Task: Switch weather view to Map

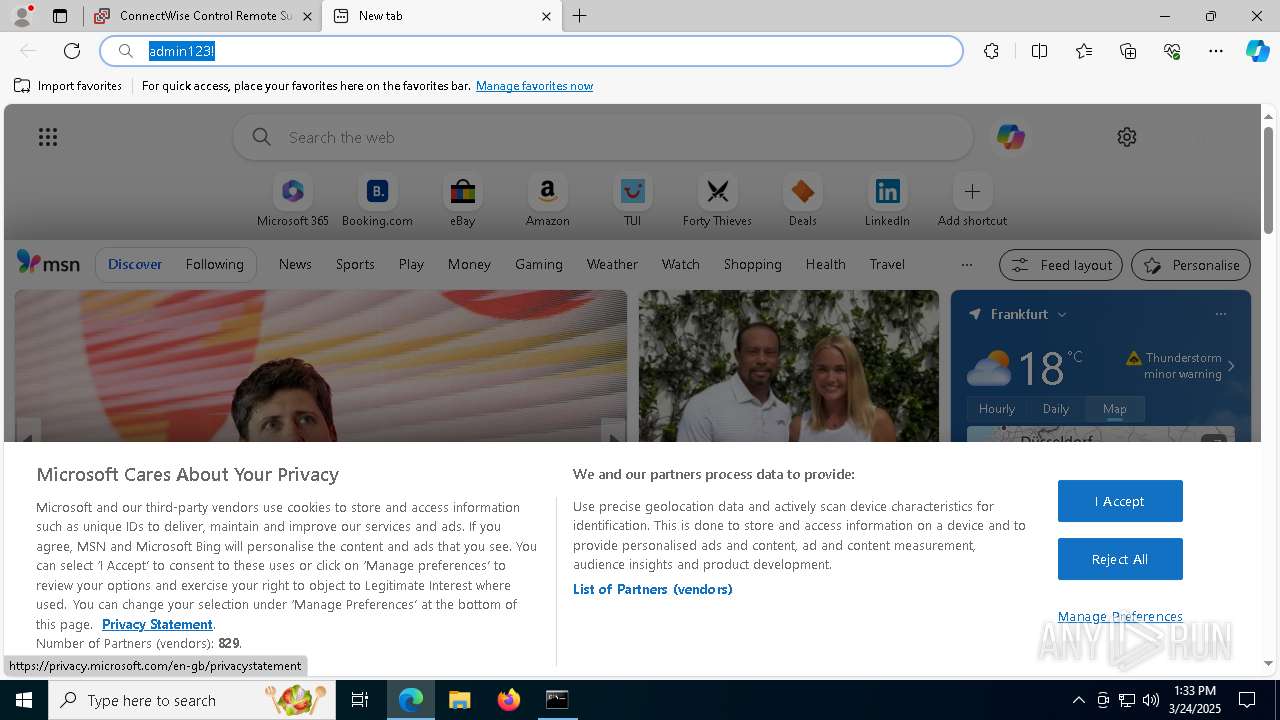Action: click(1115, 408)
